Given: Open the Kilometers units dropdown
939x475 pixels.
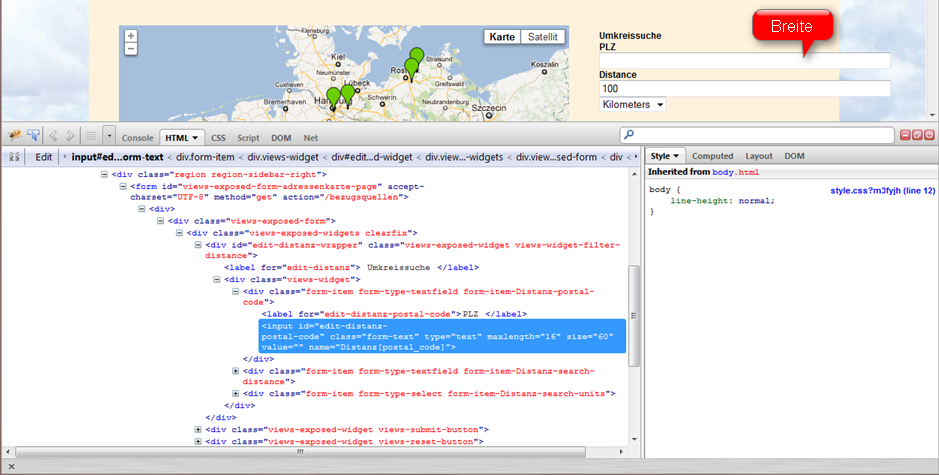Looking at the screenshot, I should [633, 105].
